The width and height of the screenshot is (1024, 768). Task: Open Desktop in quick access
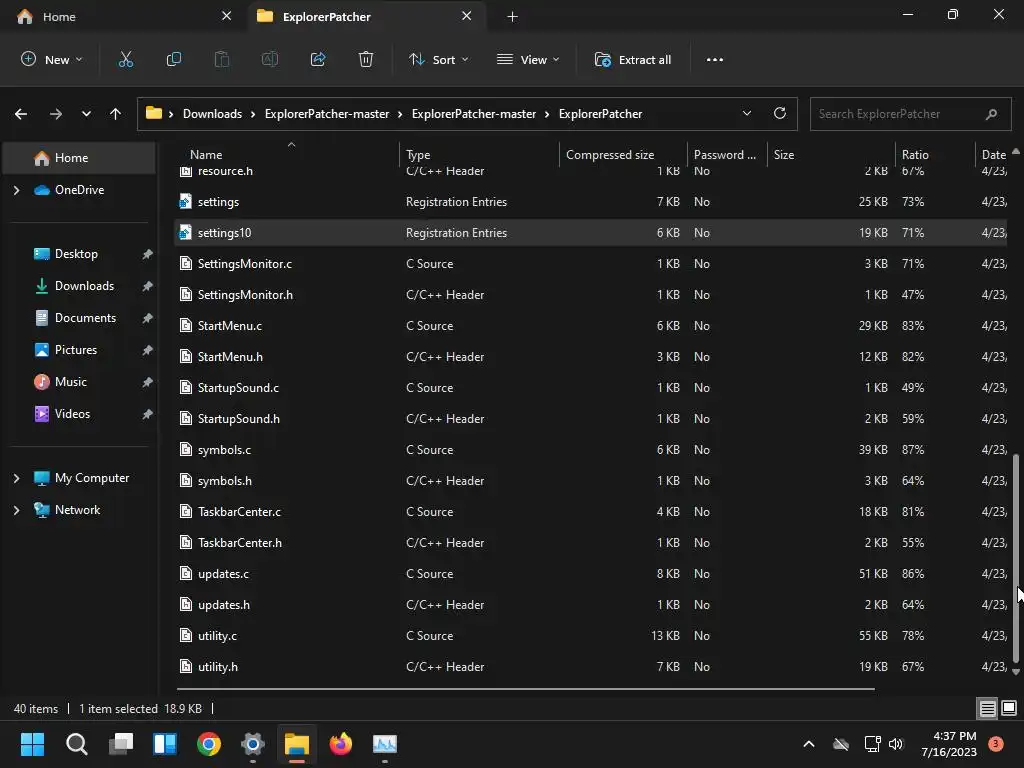click(76, 254)
